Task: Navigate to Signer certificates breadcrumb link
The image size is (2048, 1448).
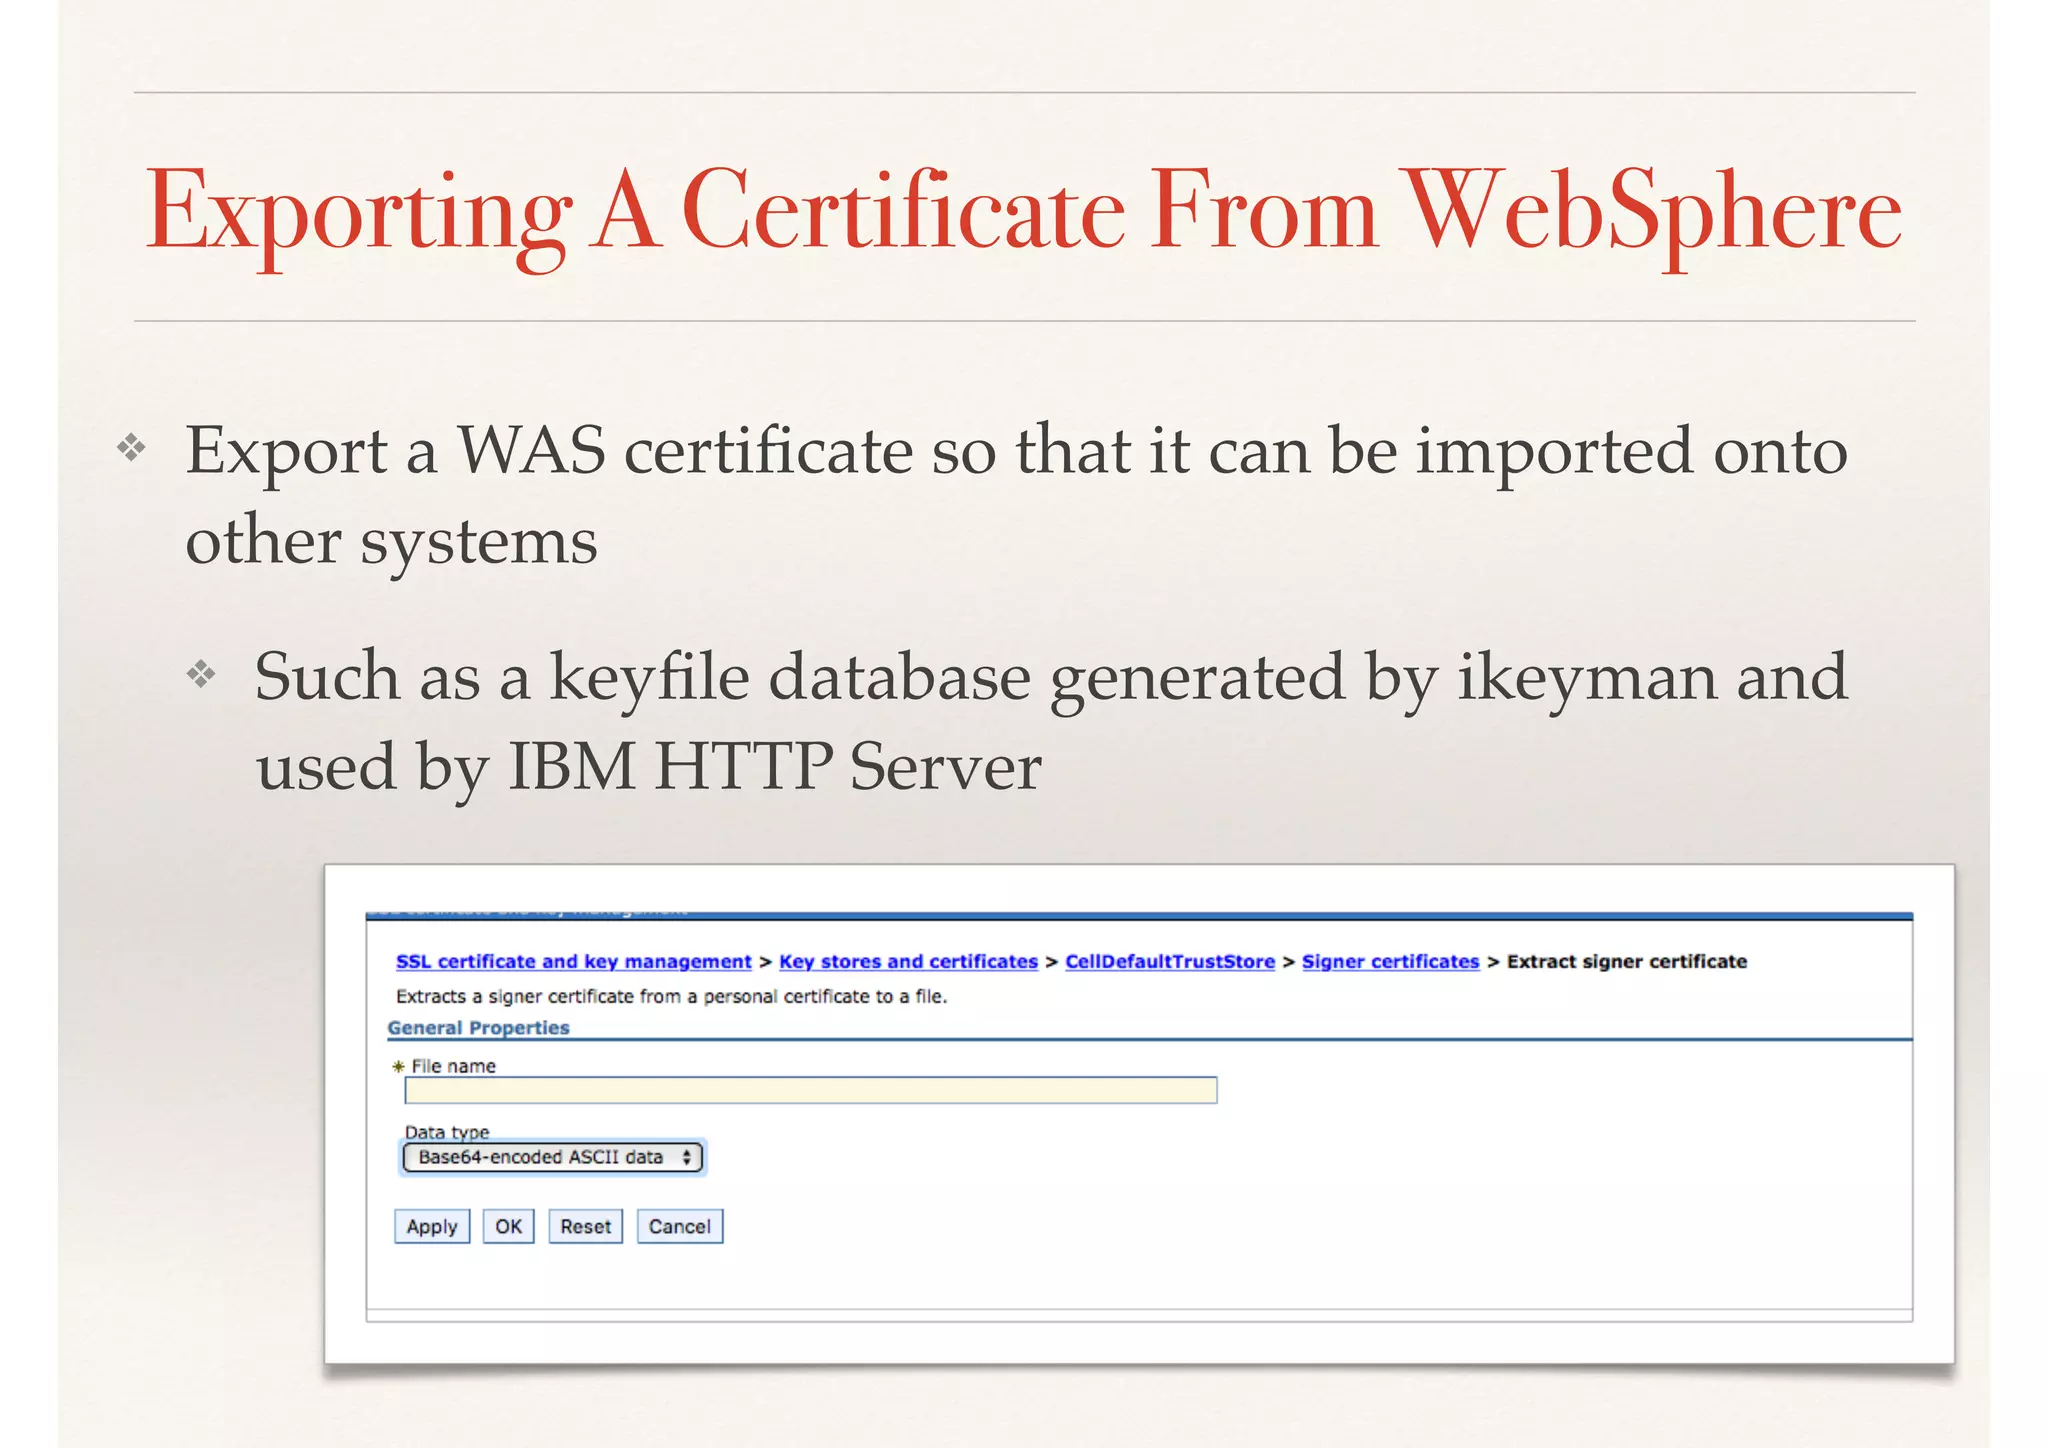Action: [1390, 961]
